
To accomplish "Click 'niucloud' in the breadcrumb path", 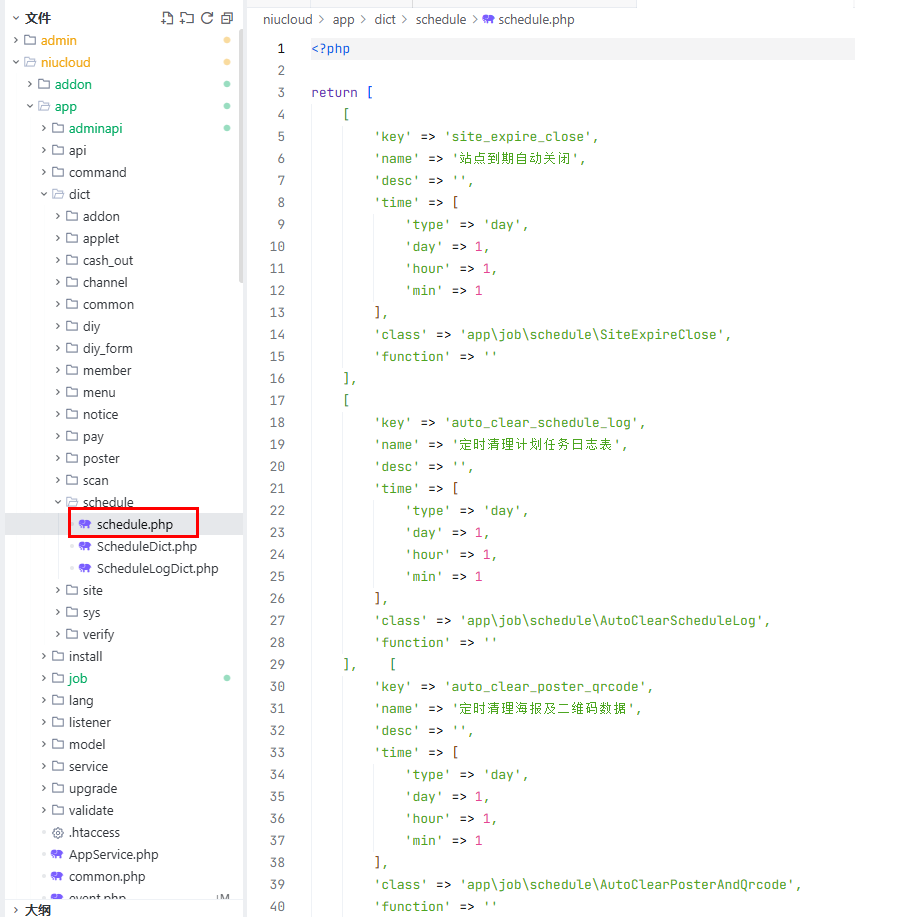I will coord(287,19).
